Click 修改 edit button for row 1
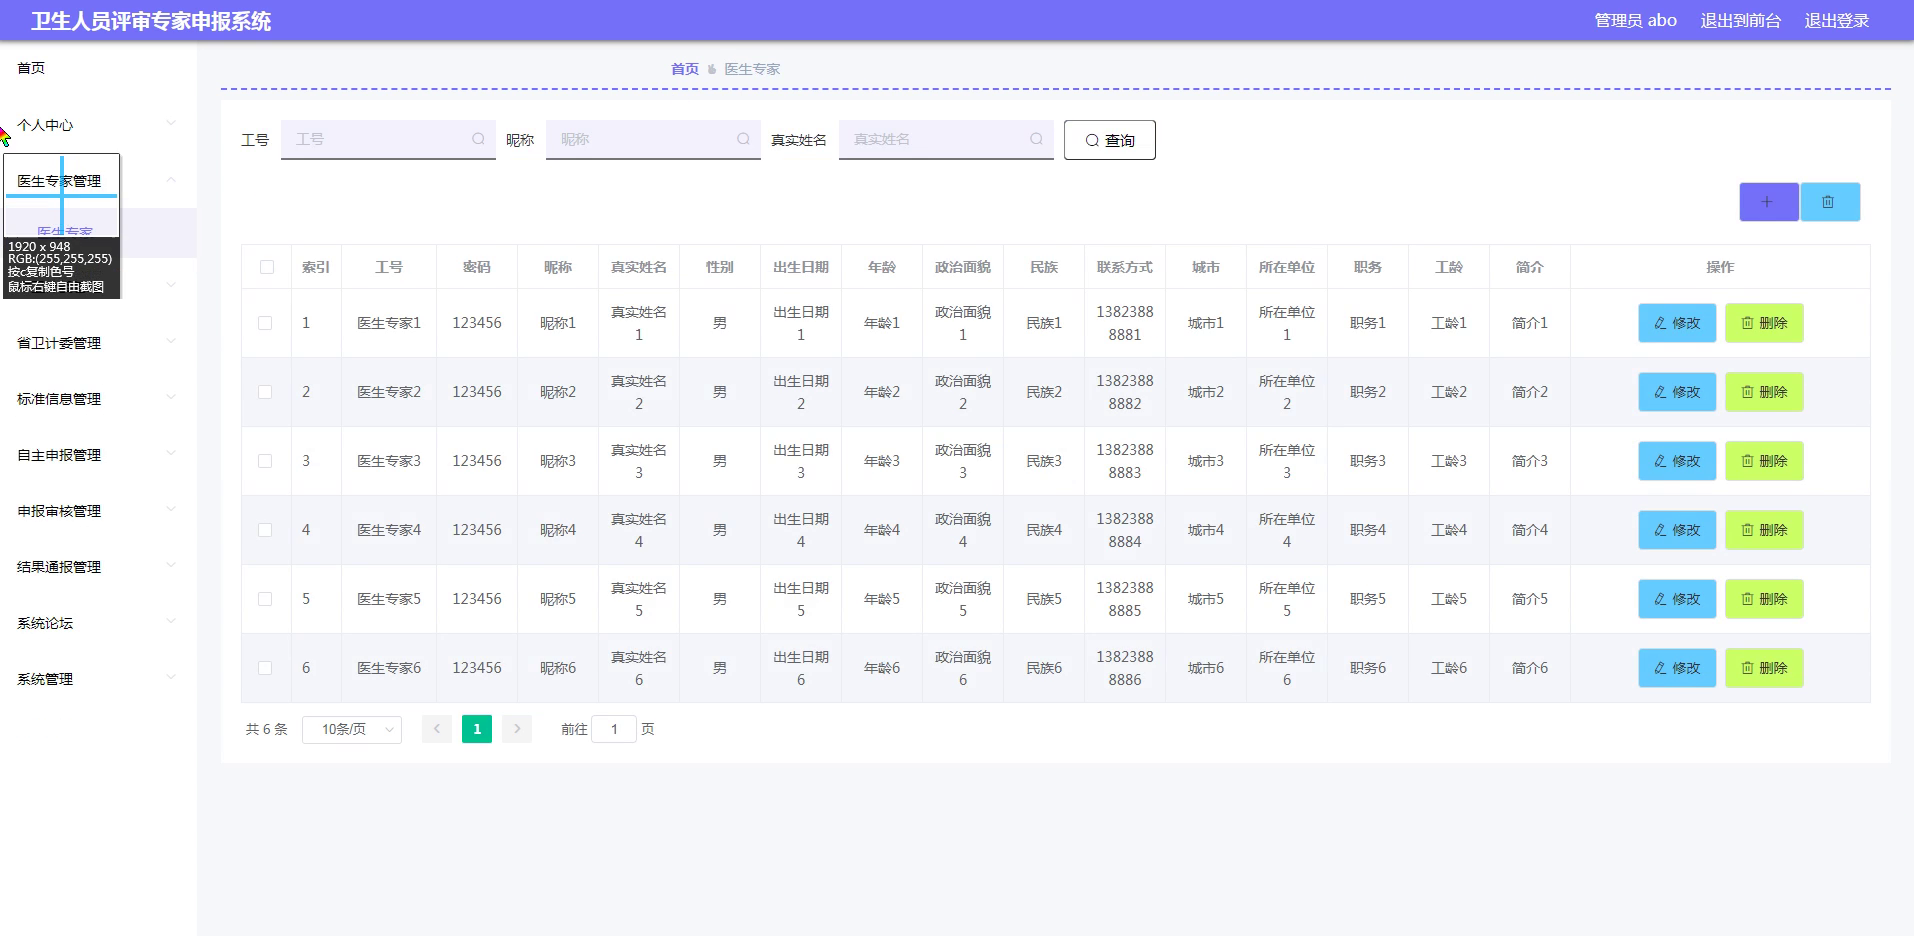Image resolution: width=1914 pixels, height=936 pixels. [x=1676, y=323]
